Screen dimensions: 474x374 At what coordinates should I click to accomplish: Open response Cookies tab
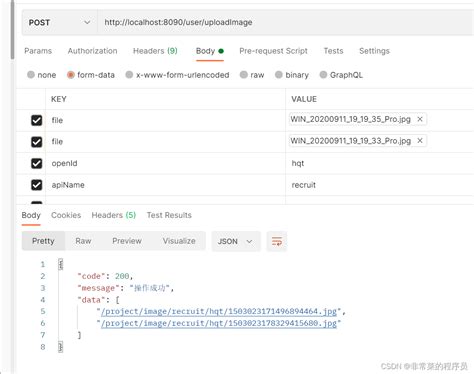[66, 215]
